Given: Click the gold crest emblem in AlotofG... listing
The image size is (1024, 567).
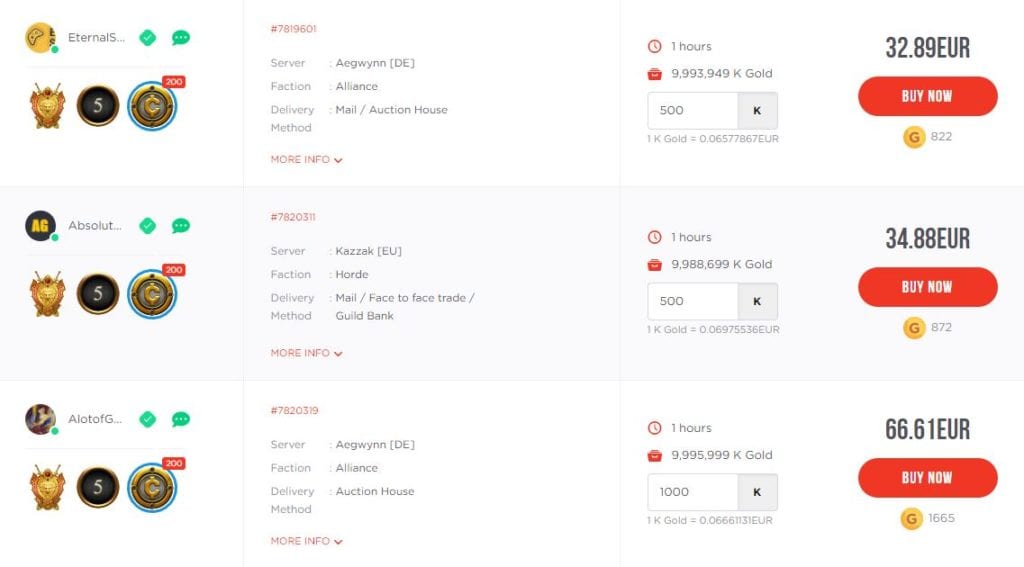Looking at the screenshot, I should tap(48, 487).
